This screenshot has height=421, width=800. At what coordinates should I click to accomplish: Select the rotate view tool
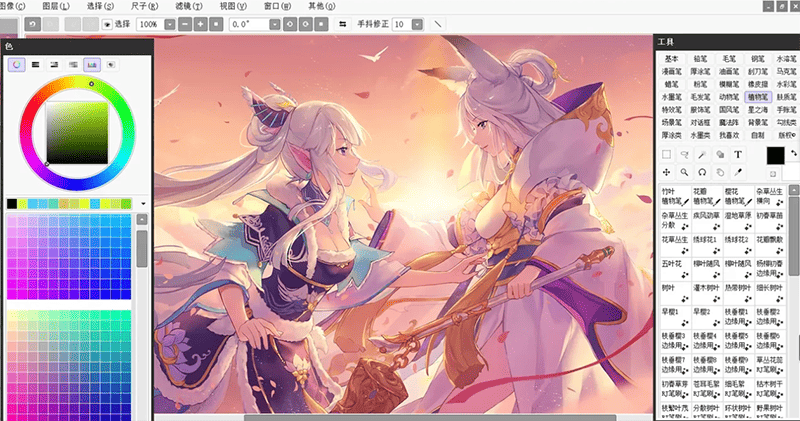(x=702, y=172)
